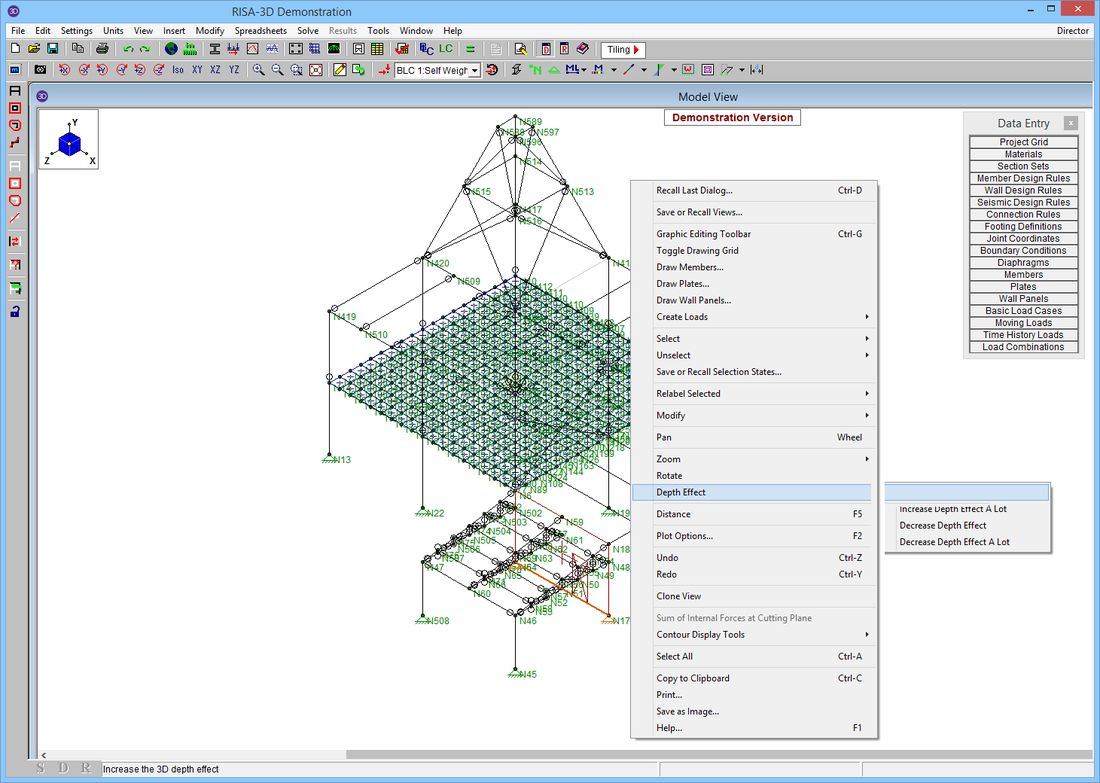Viewport: 1100px width, 783px height.
Task: Click the LC load combinations icon
Action: (445, 49)
